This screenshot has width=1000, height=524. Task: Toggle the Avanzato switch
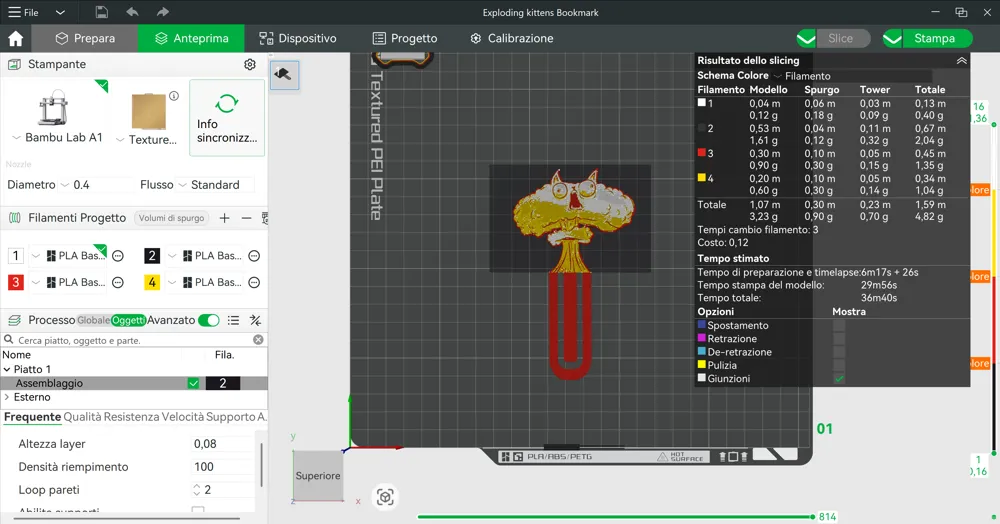point(209,320)
